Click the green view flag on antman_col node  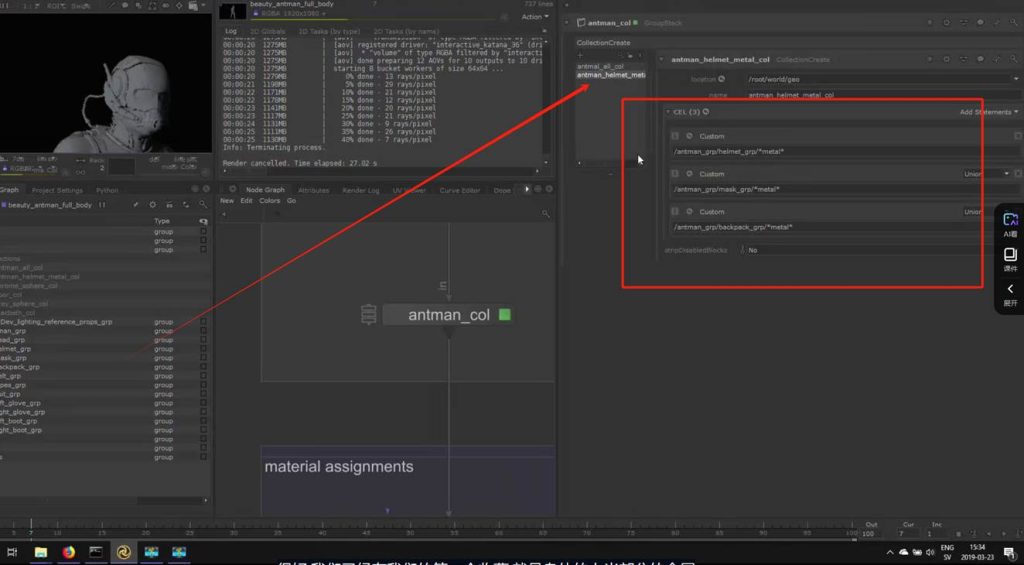coord(505,315)
